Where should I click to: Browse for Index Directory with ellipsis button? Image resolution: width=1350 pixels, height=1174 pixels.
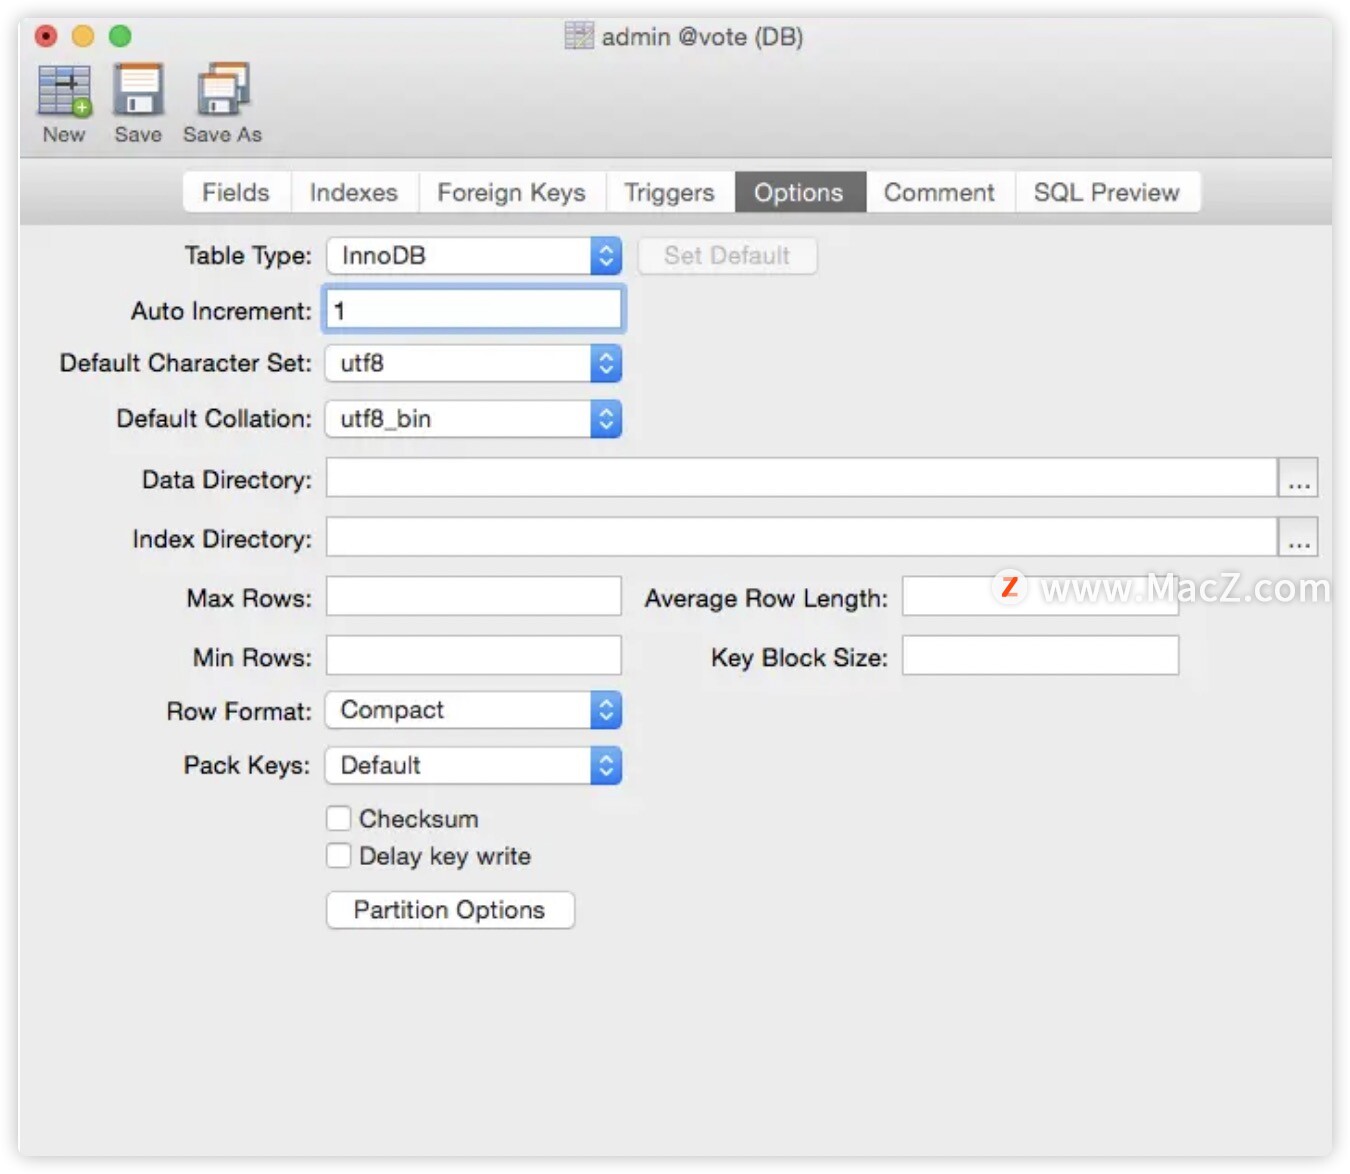[1298, 537]
